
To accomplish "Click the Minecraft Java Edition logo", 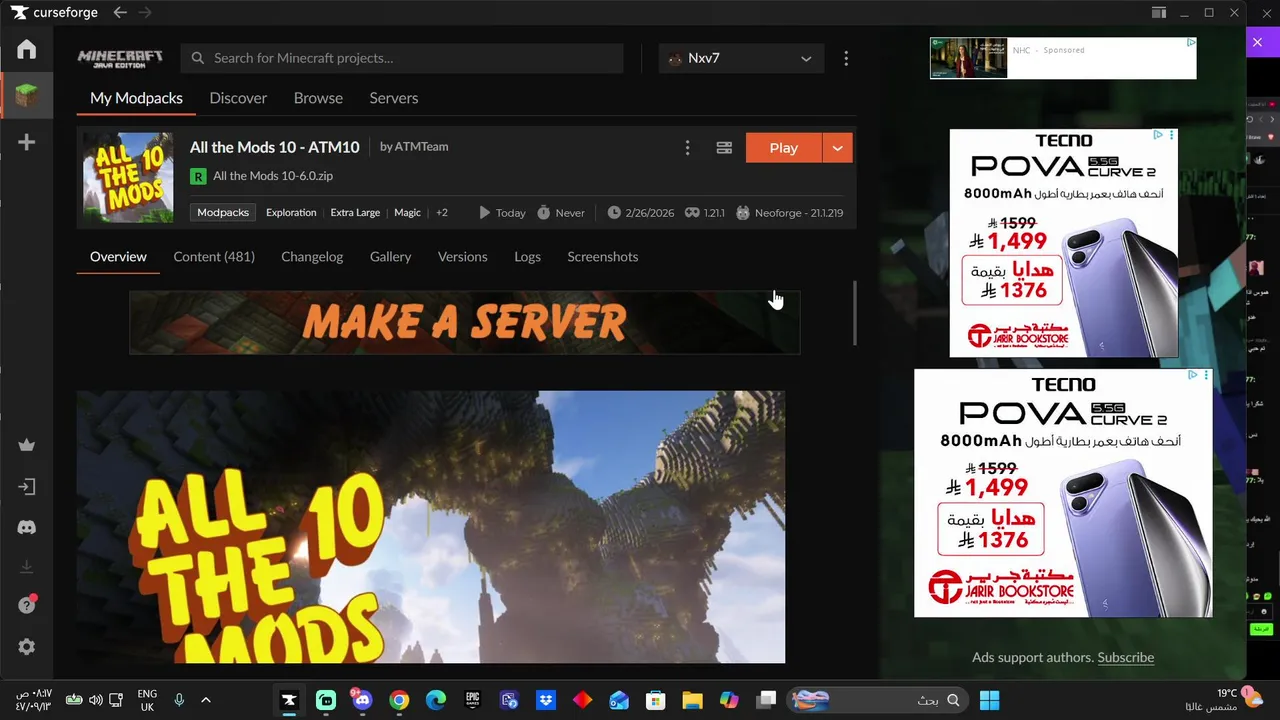I will (120, 58).
